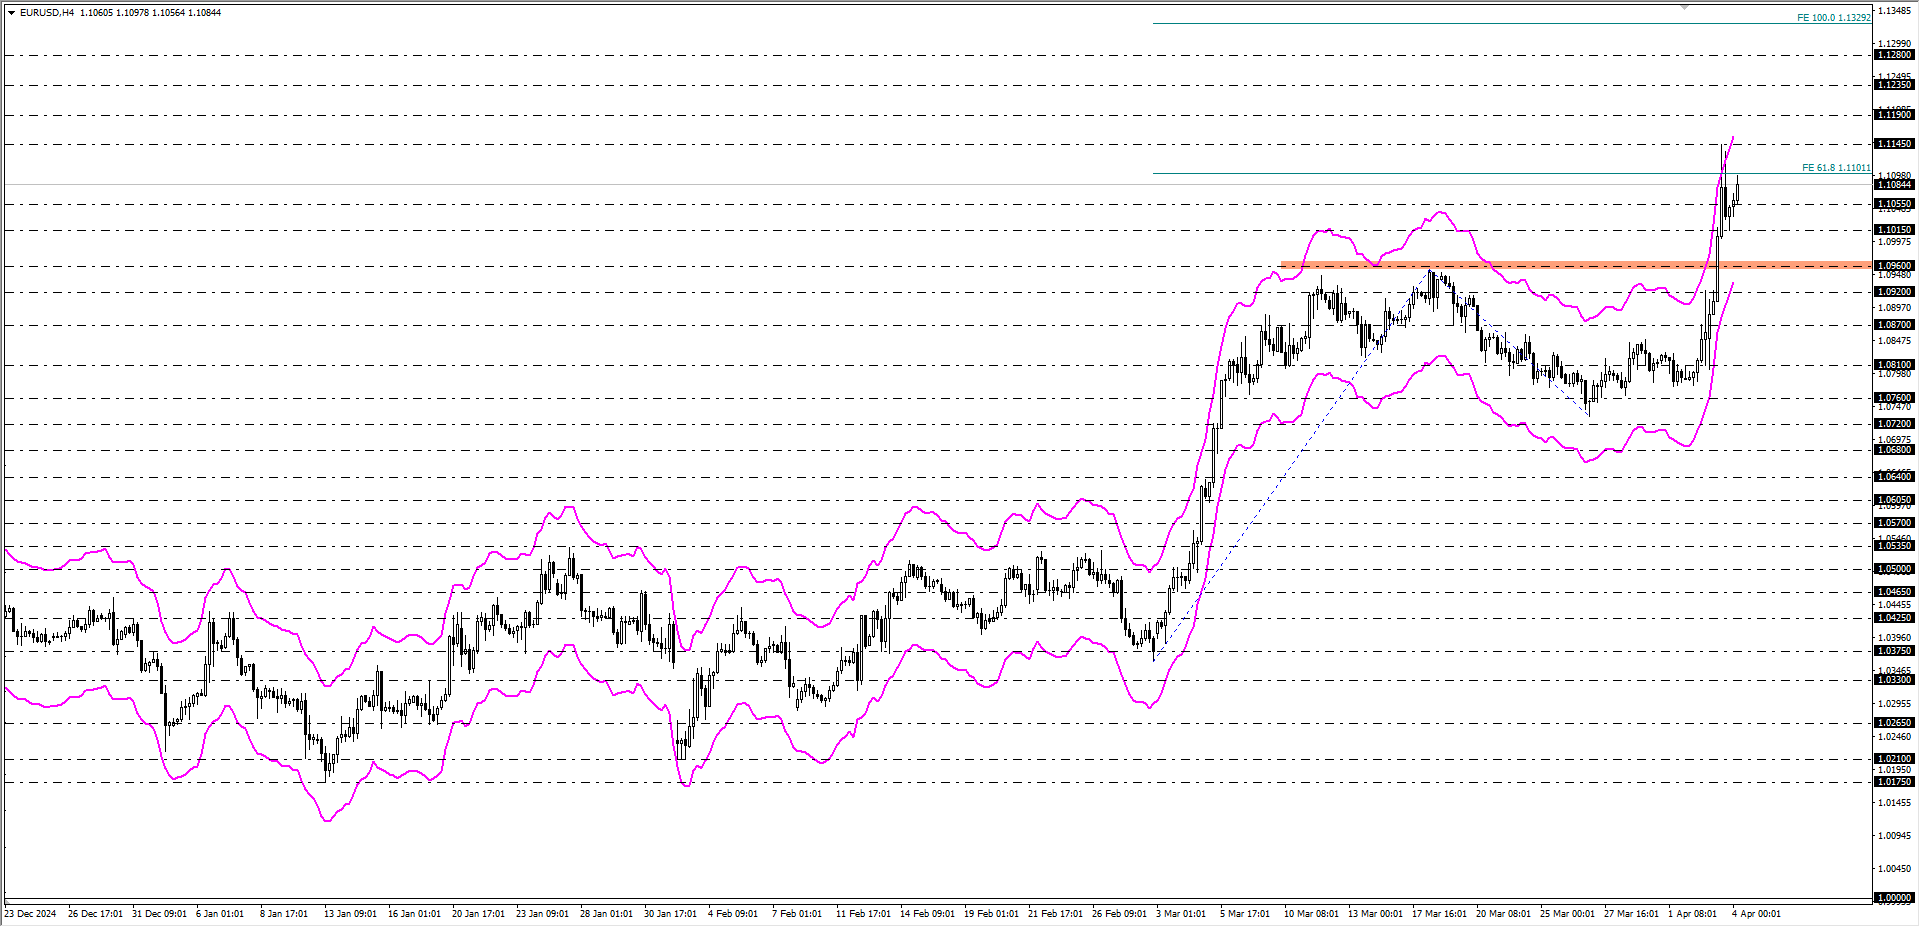Click the 1.10150 price level label

pos(1894,230)
